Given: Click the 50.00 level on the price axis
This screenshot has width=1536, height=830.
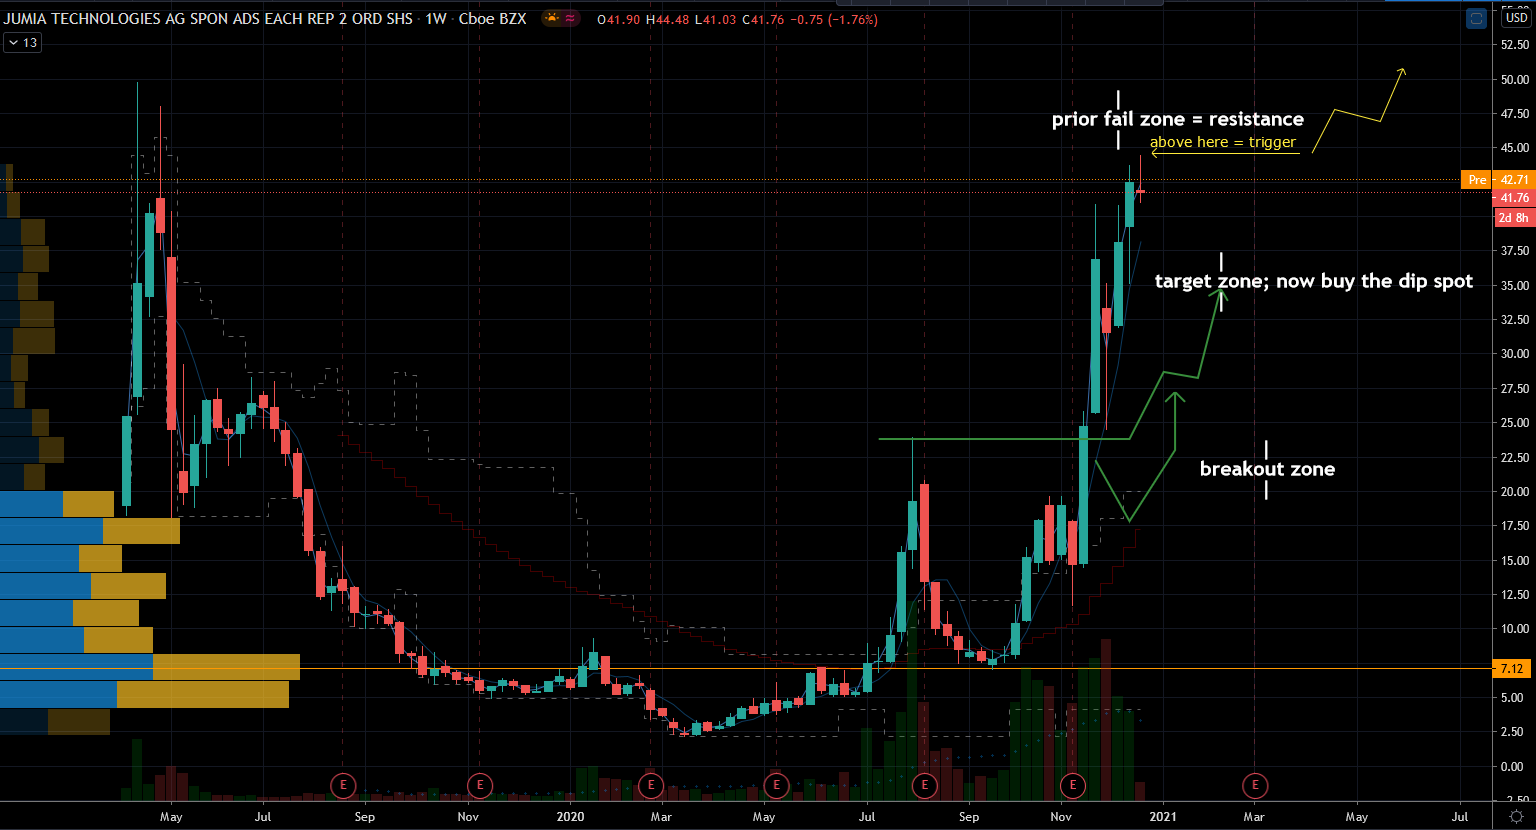Looking at the screenshot, I should click(x=1514, y=80).
